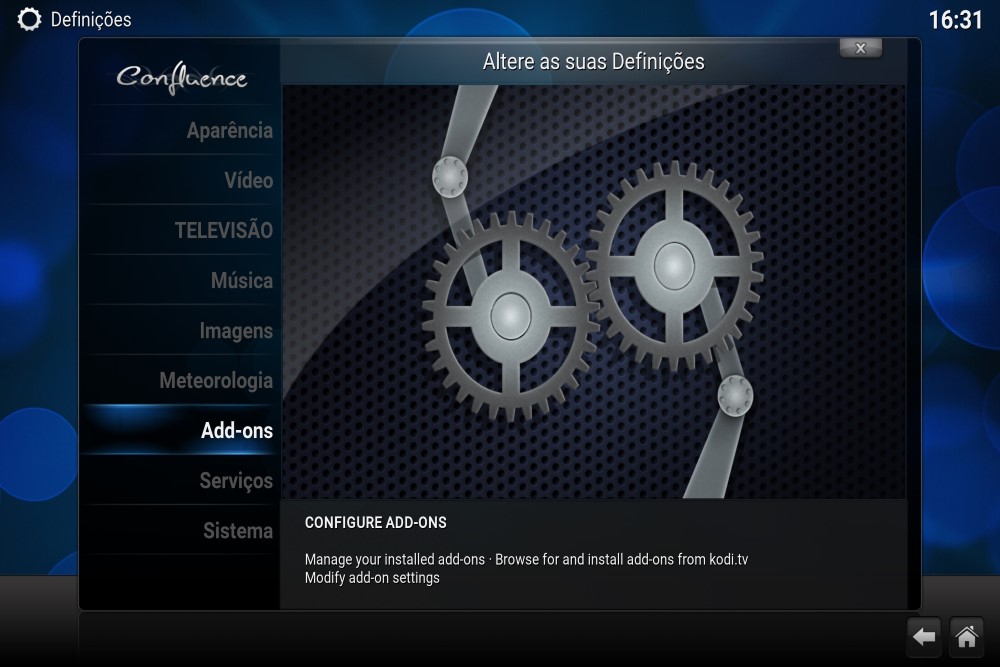The height and width of the screenshot is (667, 1000).
Task: Click the left large gear graphic
Action: coord(509,314)
